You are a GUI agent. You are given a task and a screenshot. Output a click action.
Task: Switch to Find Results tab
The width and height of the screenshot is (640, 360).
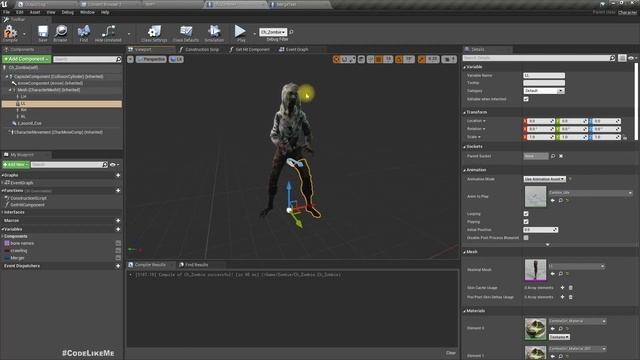[196, 265]
